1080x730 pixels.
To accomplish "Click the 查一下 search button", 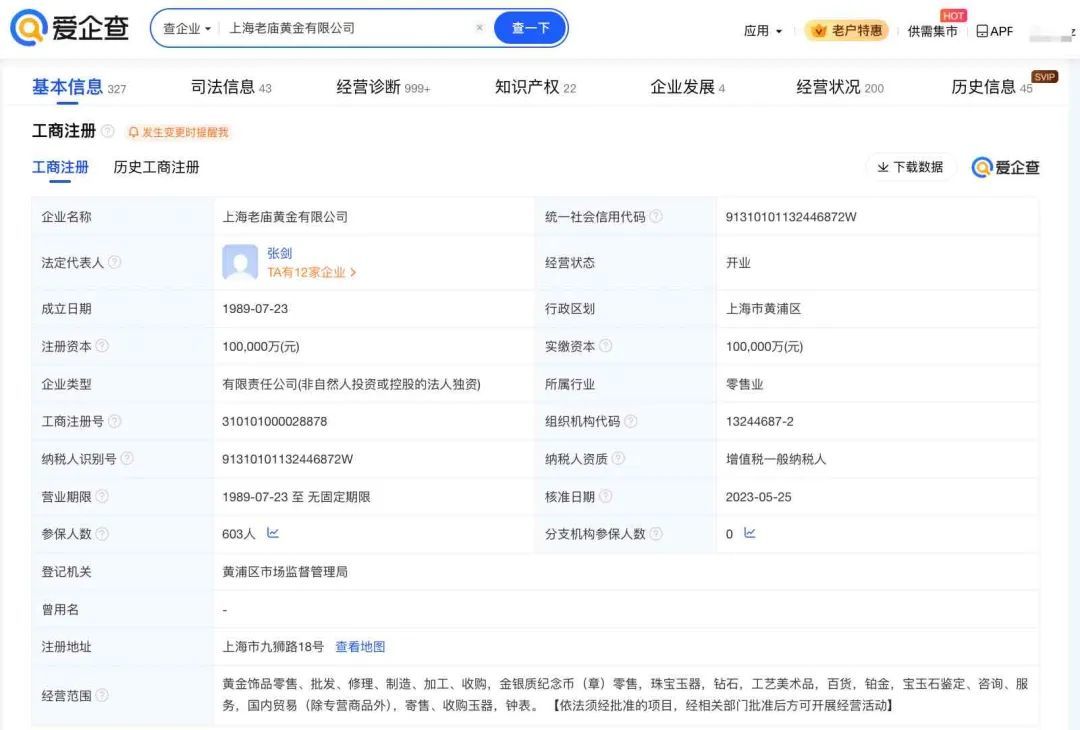I will pos(530,28).
